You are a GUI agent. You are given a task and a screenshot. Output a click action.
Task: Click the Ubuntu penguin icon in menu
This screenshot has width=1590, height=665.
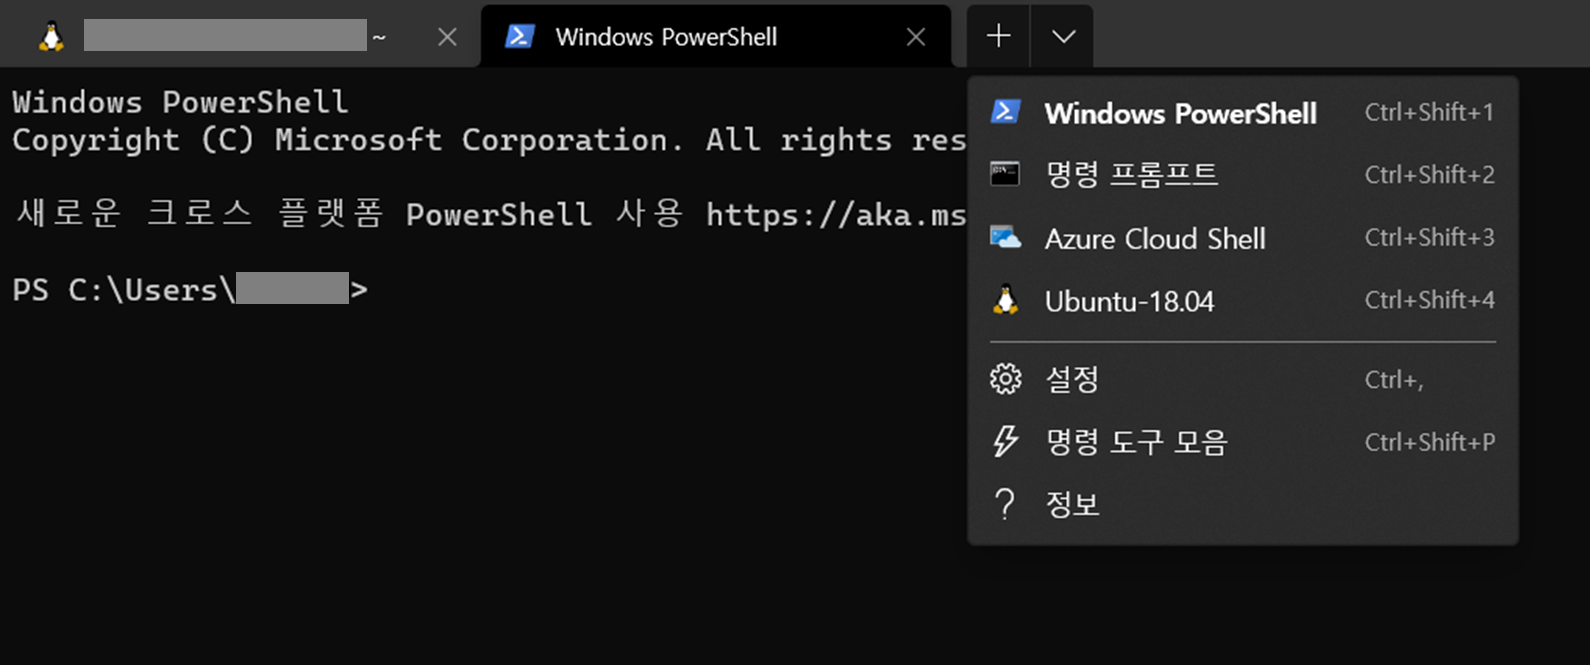[x=1005, y=300]
